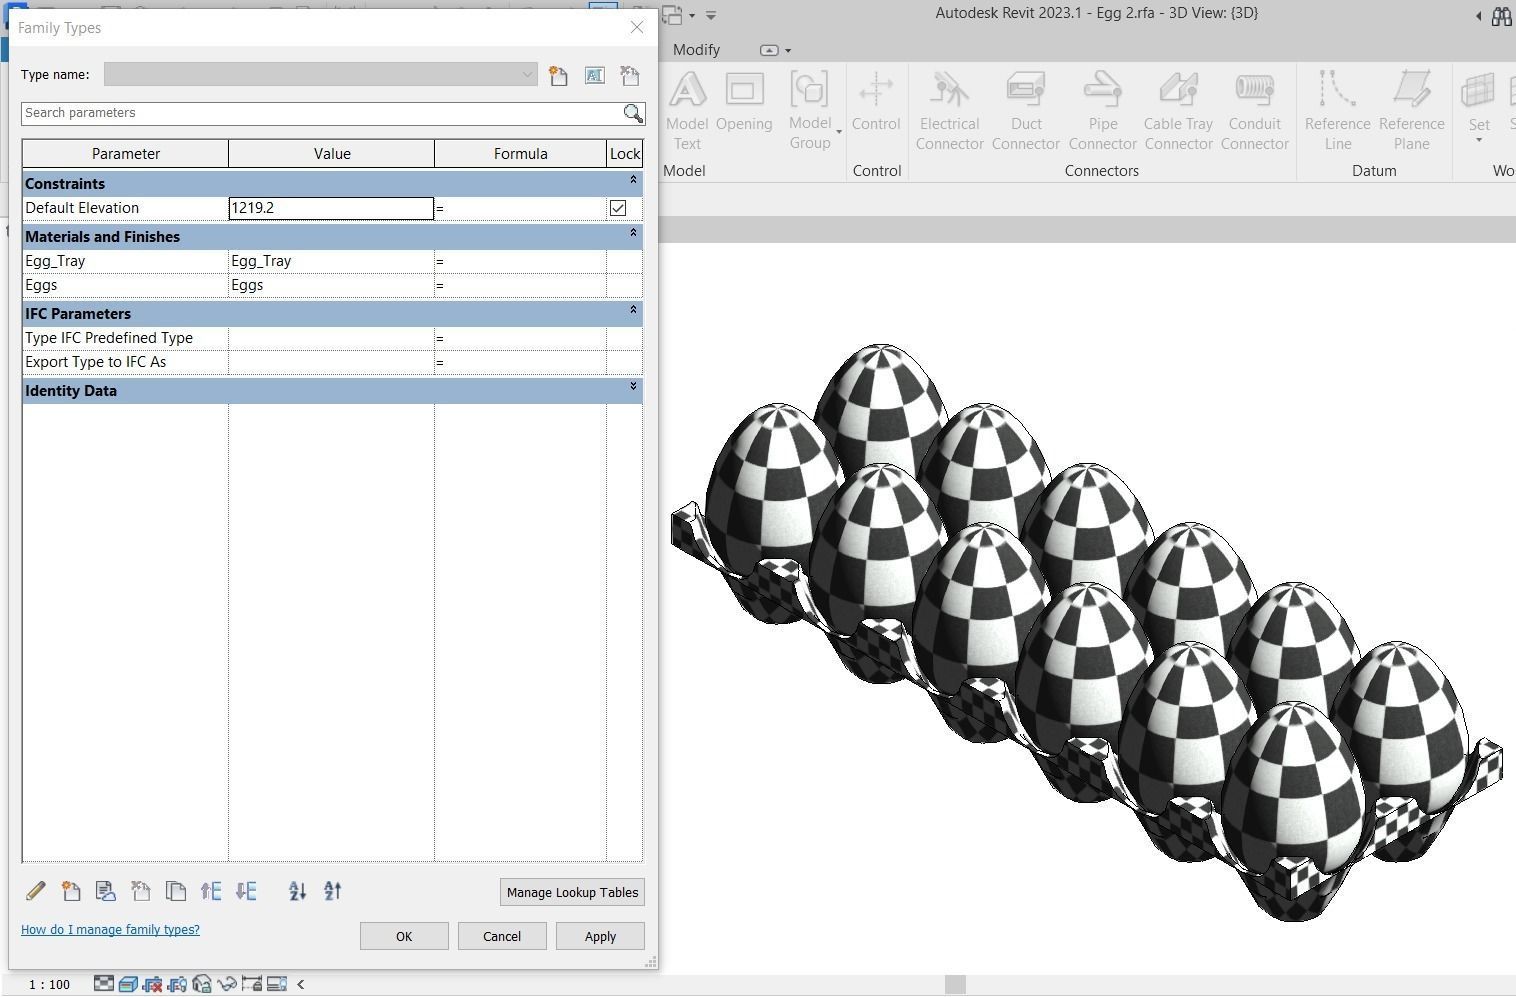Click the Reference Plane tool
This screenshot has width=1516, height=997.
1412,111
